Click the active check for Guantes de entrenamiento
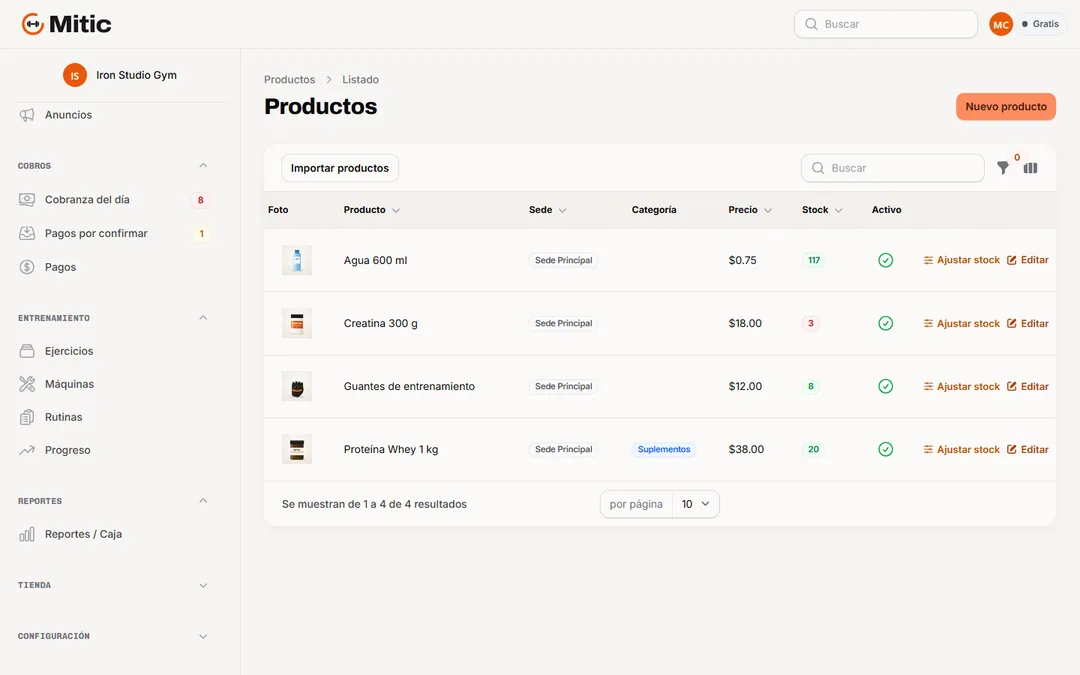The height and width of the screenshot is (675, 1080). click(886, 386)
